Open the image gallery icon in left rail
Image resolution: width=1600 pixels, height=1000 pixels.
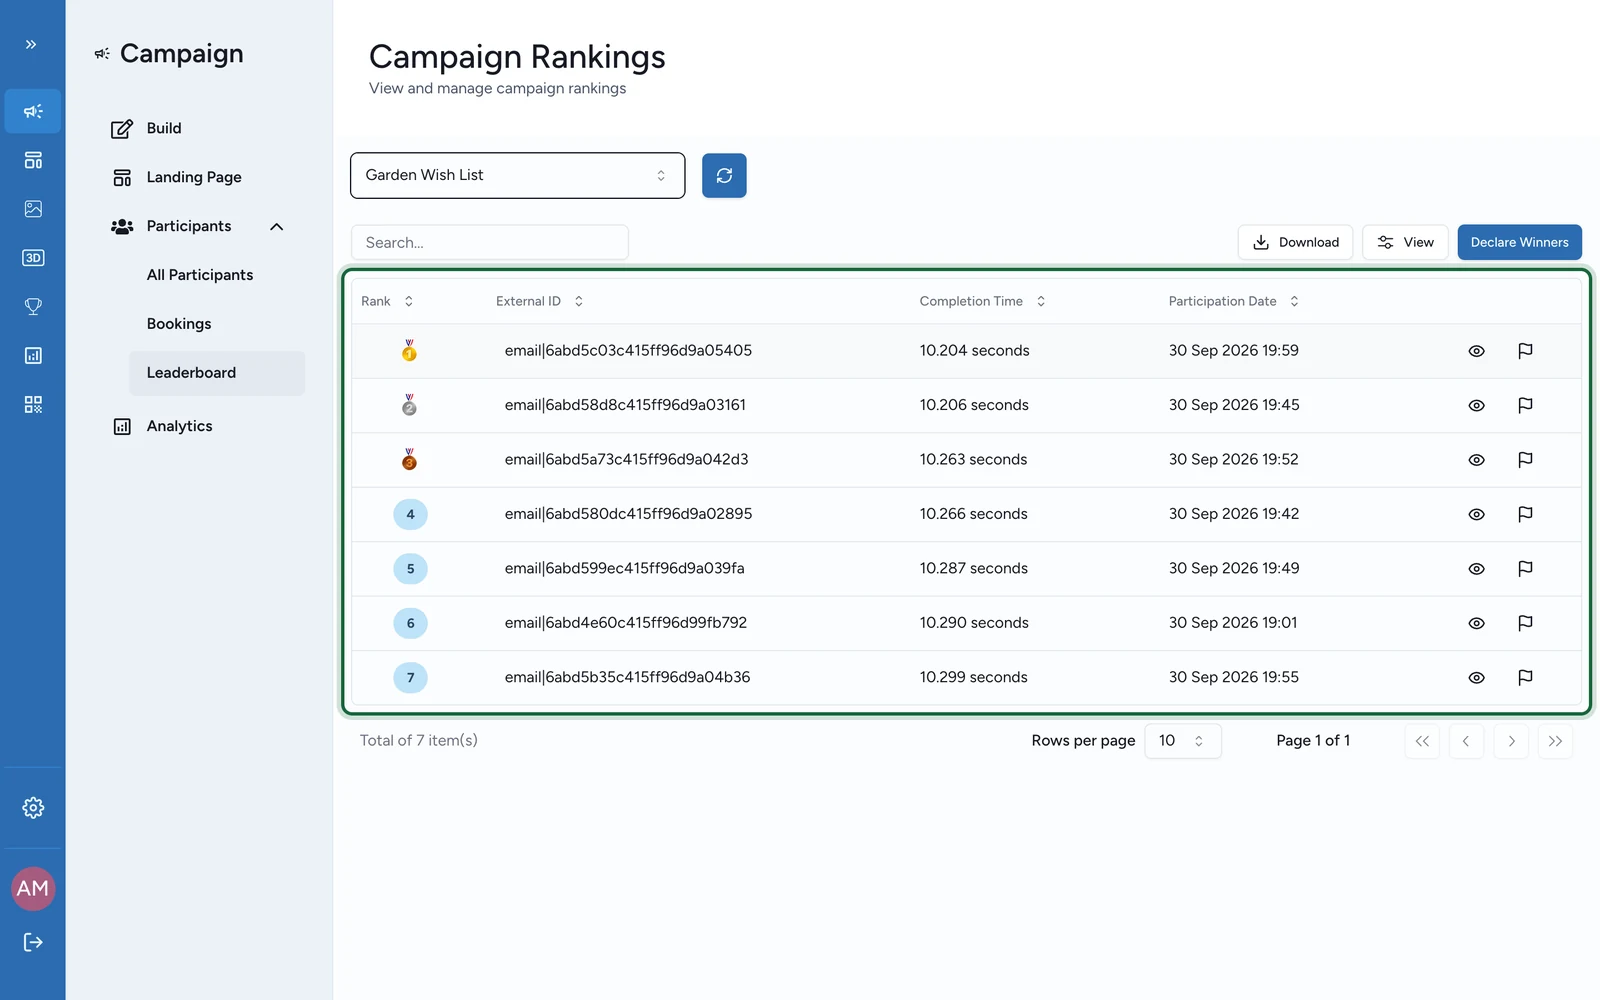pyautogui.click(x=33, y=209)
